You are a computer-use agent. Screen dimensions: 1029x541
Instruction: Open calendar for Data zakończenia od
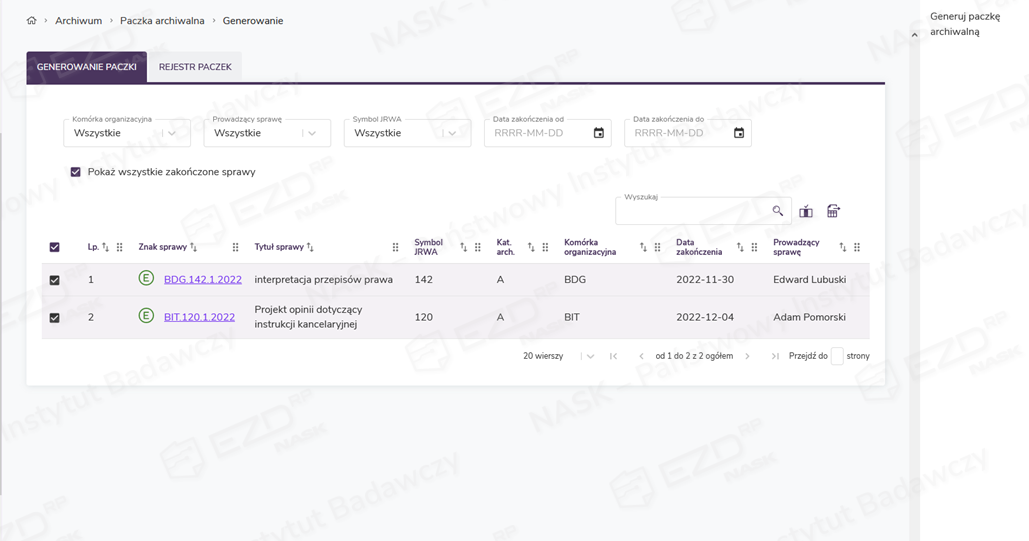pos(599,133)
